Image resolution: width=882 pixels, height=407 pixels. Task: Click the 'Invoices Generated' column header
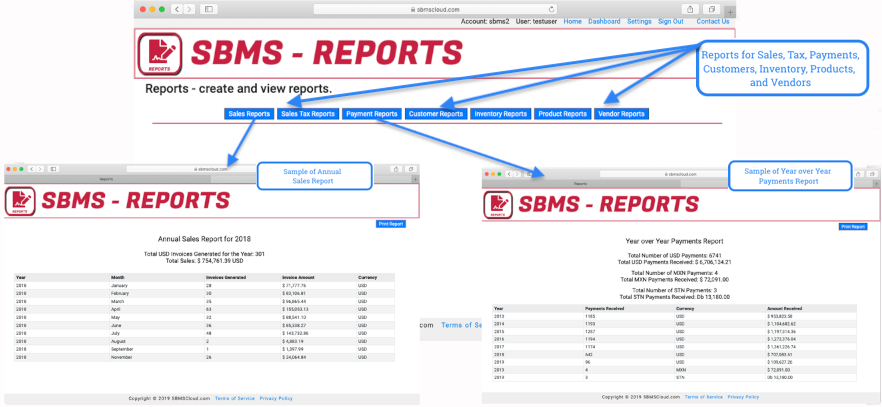[x=226, y=277]
